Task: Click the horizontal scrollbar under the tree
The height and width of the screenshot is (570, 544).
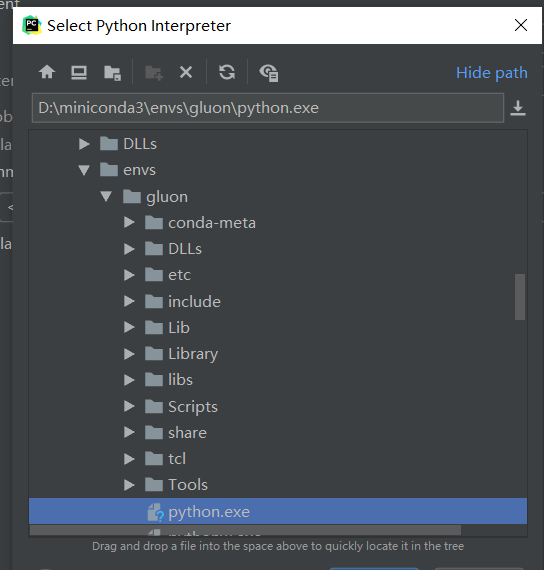Action: pyautogui.click(x=245, y=530)
